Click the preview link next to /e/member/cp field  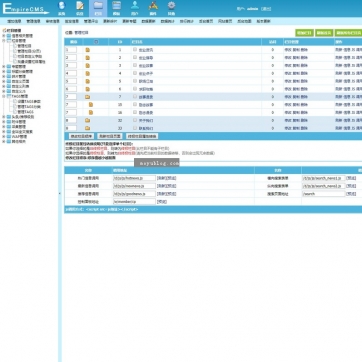(162, 202)
